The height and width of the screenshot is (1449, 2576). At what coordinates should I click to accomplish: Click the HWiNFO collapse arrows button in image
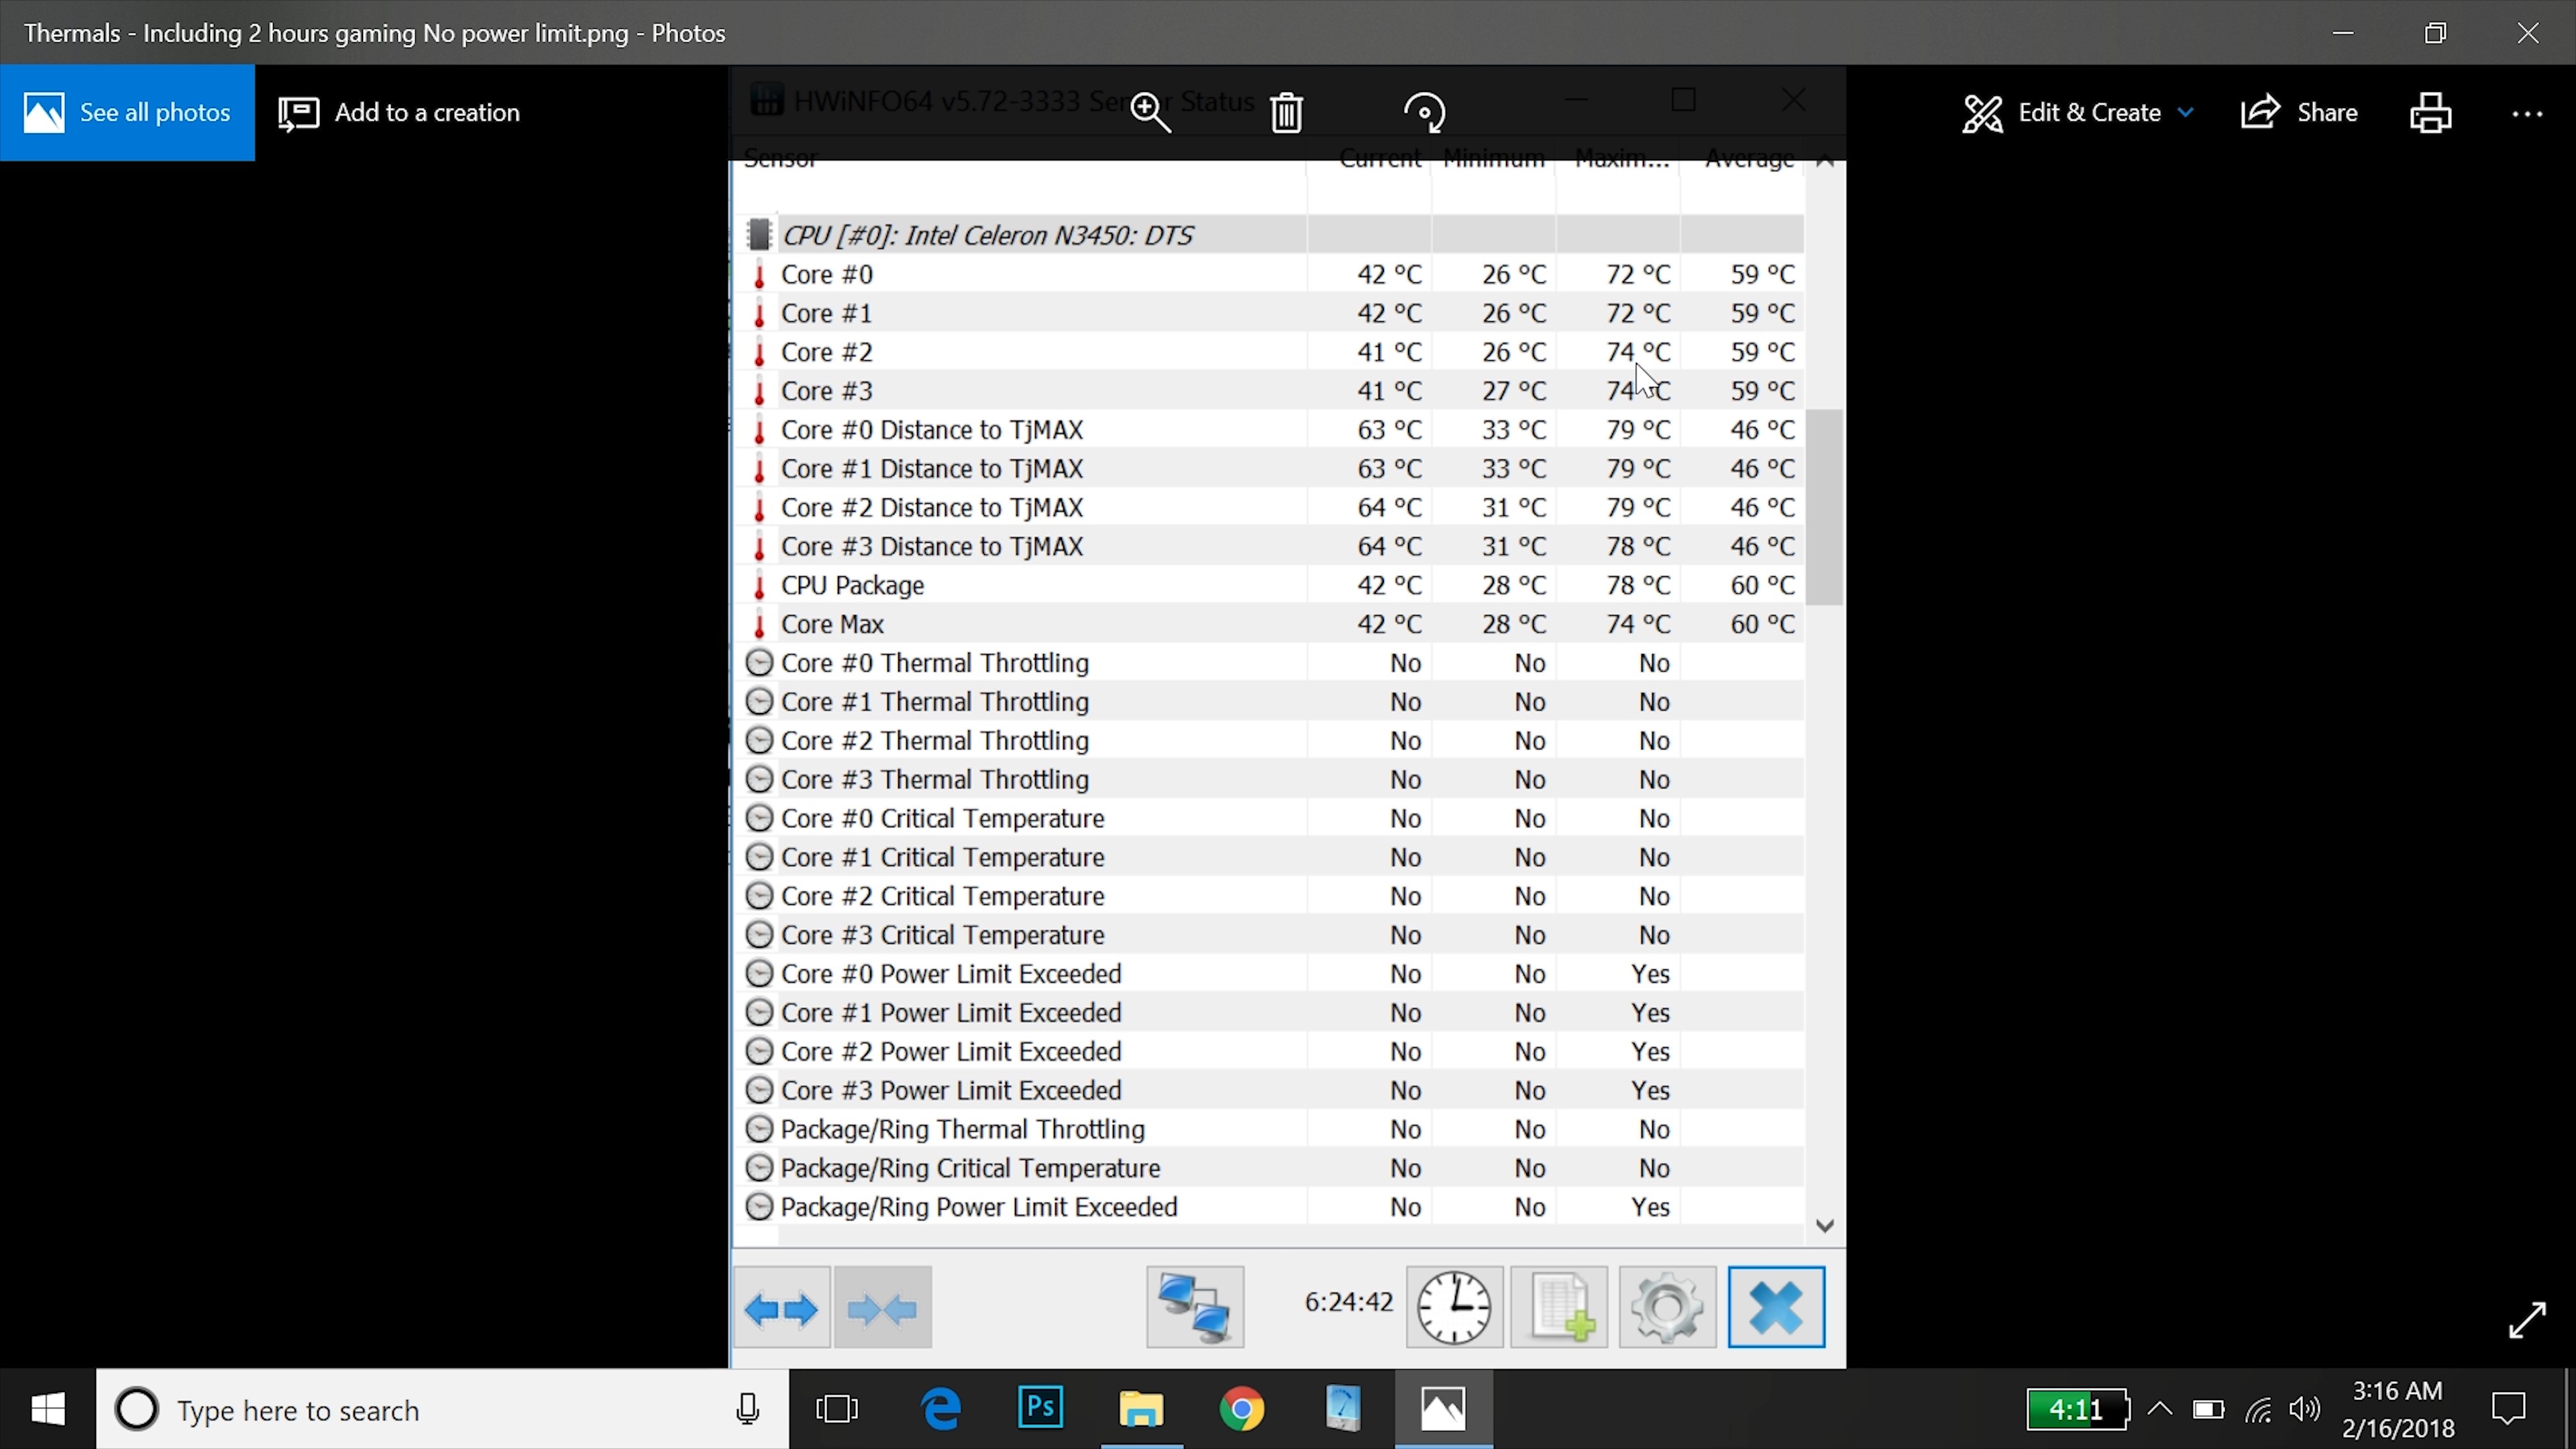pos(882,1307)
